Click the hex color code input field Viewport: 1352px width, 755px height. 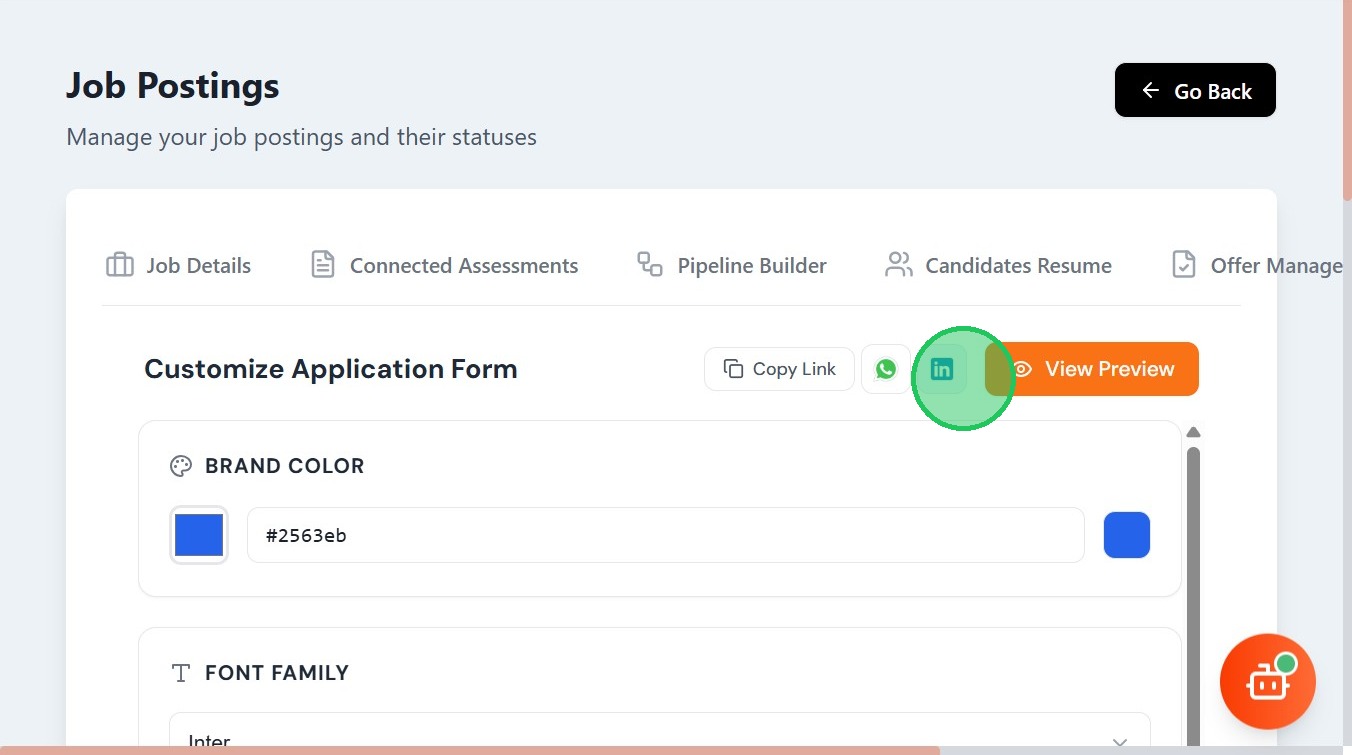(665, 535)
